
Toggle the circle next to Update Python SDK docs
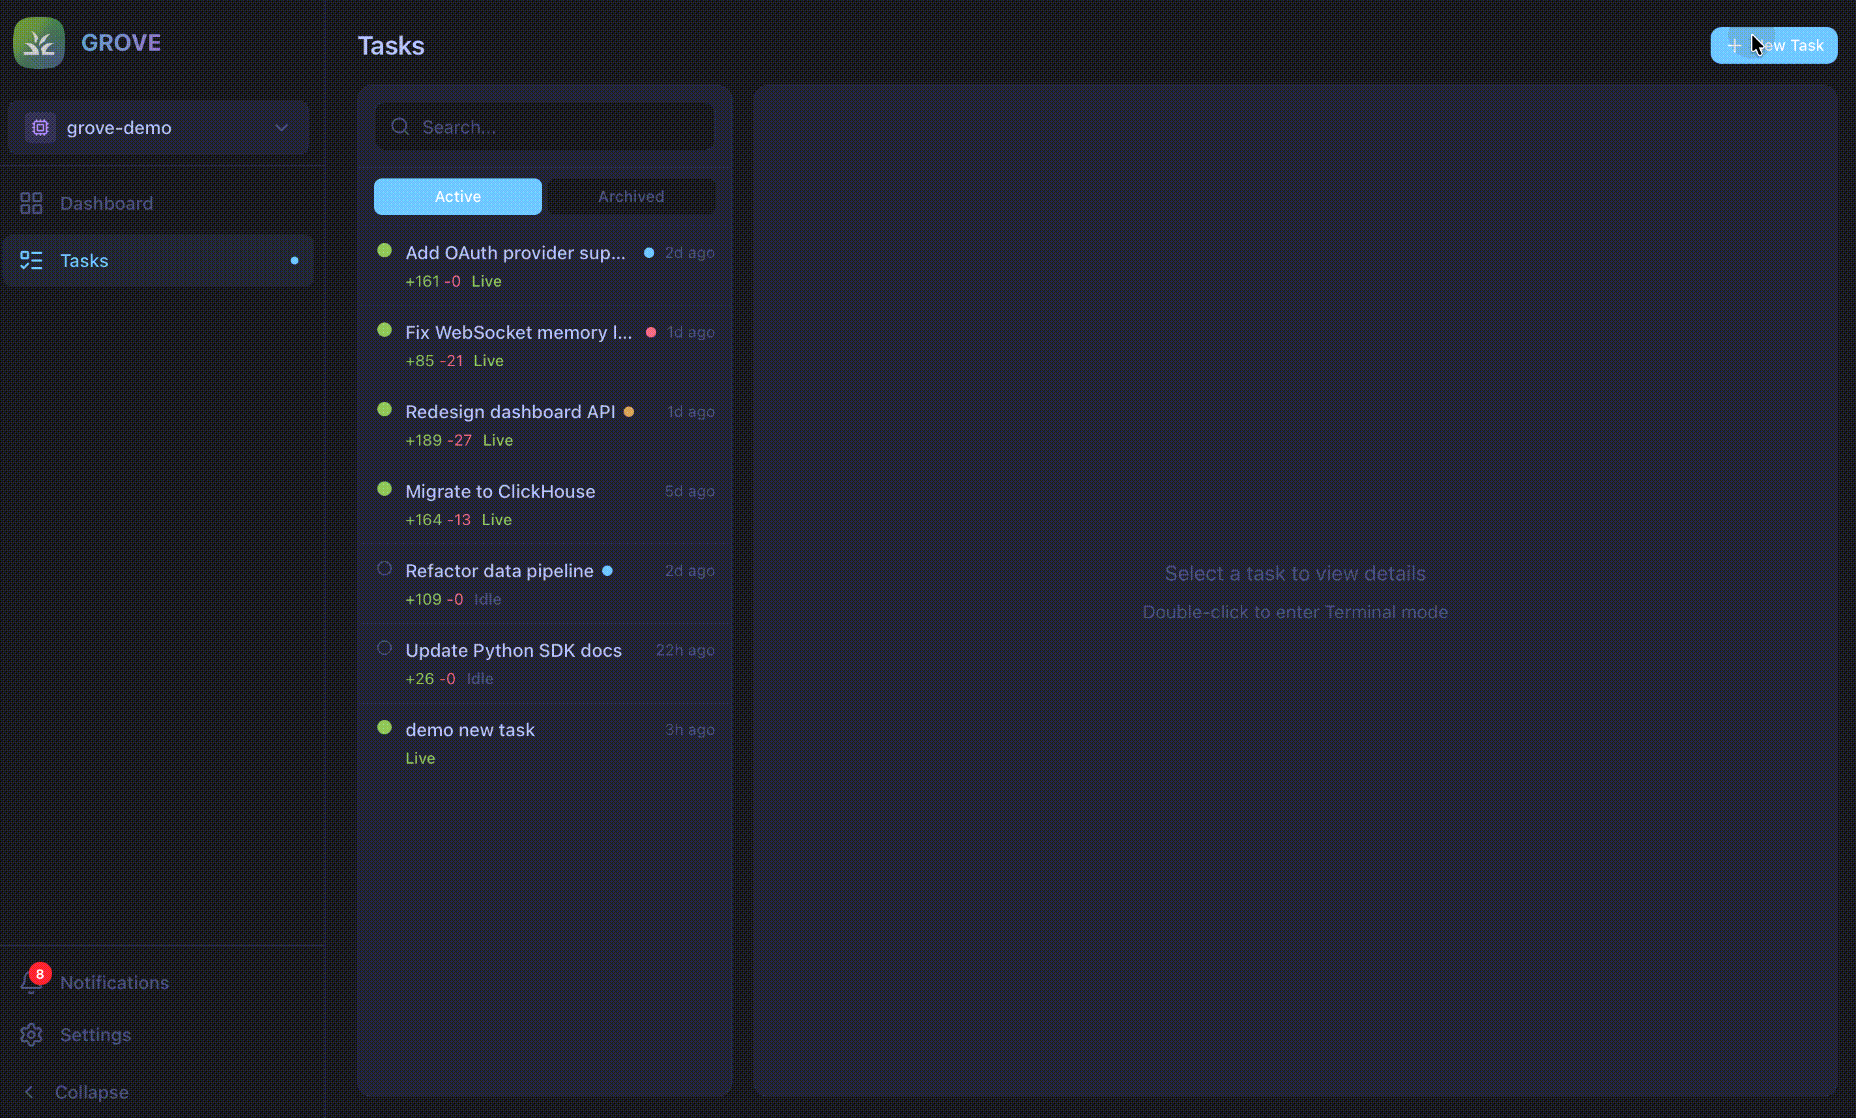385,647
